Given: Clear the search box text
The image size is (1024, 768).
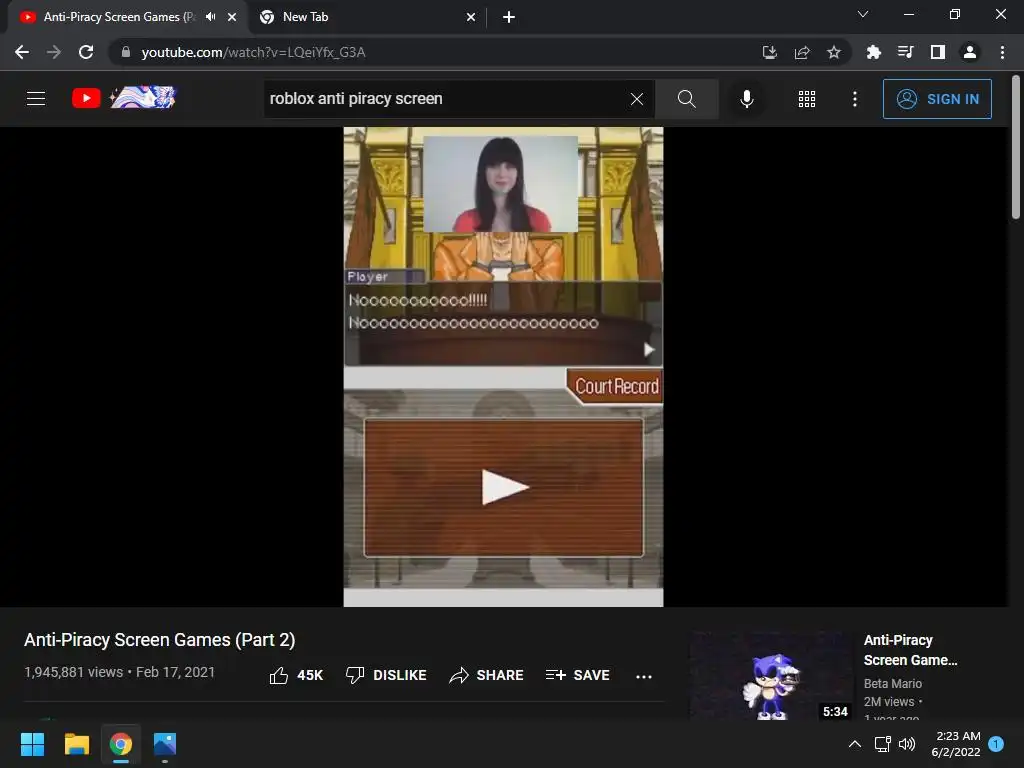Looking at the screenshot, I should pyautogui.click(x=637, y=99).
